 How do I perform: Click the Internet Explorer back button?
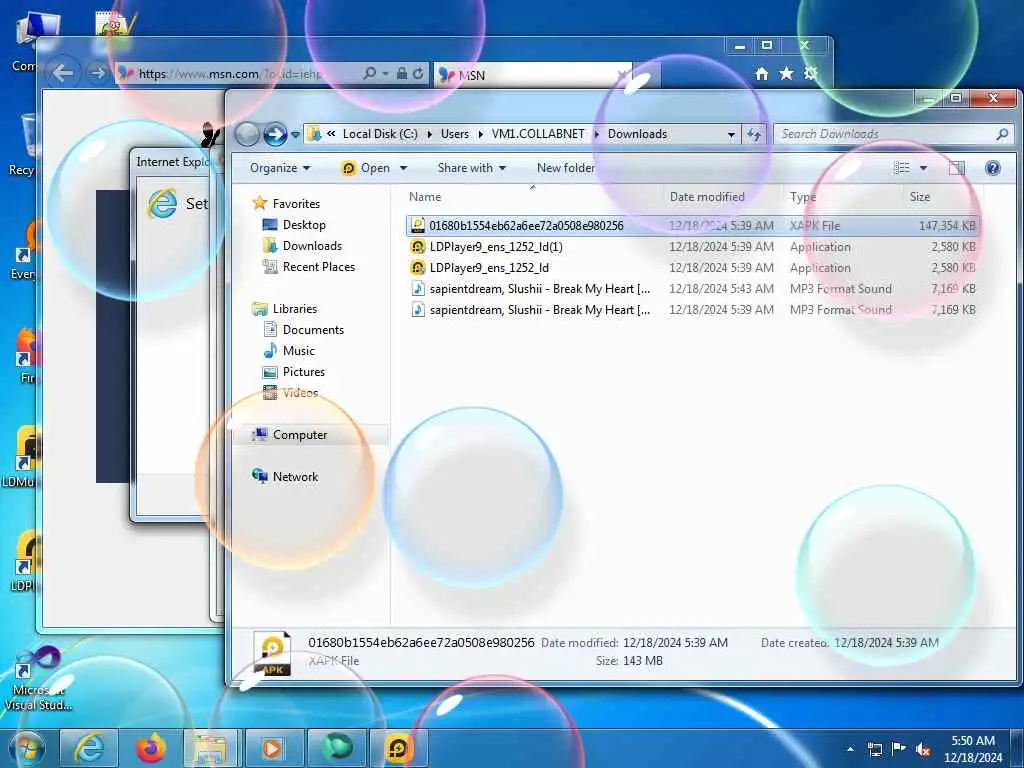click(x=62, y=72)
